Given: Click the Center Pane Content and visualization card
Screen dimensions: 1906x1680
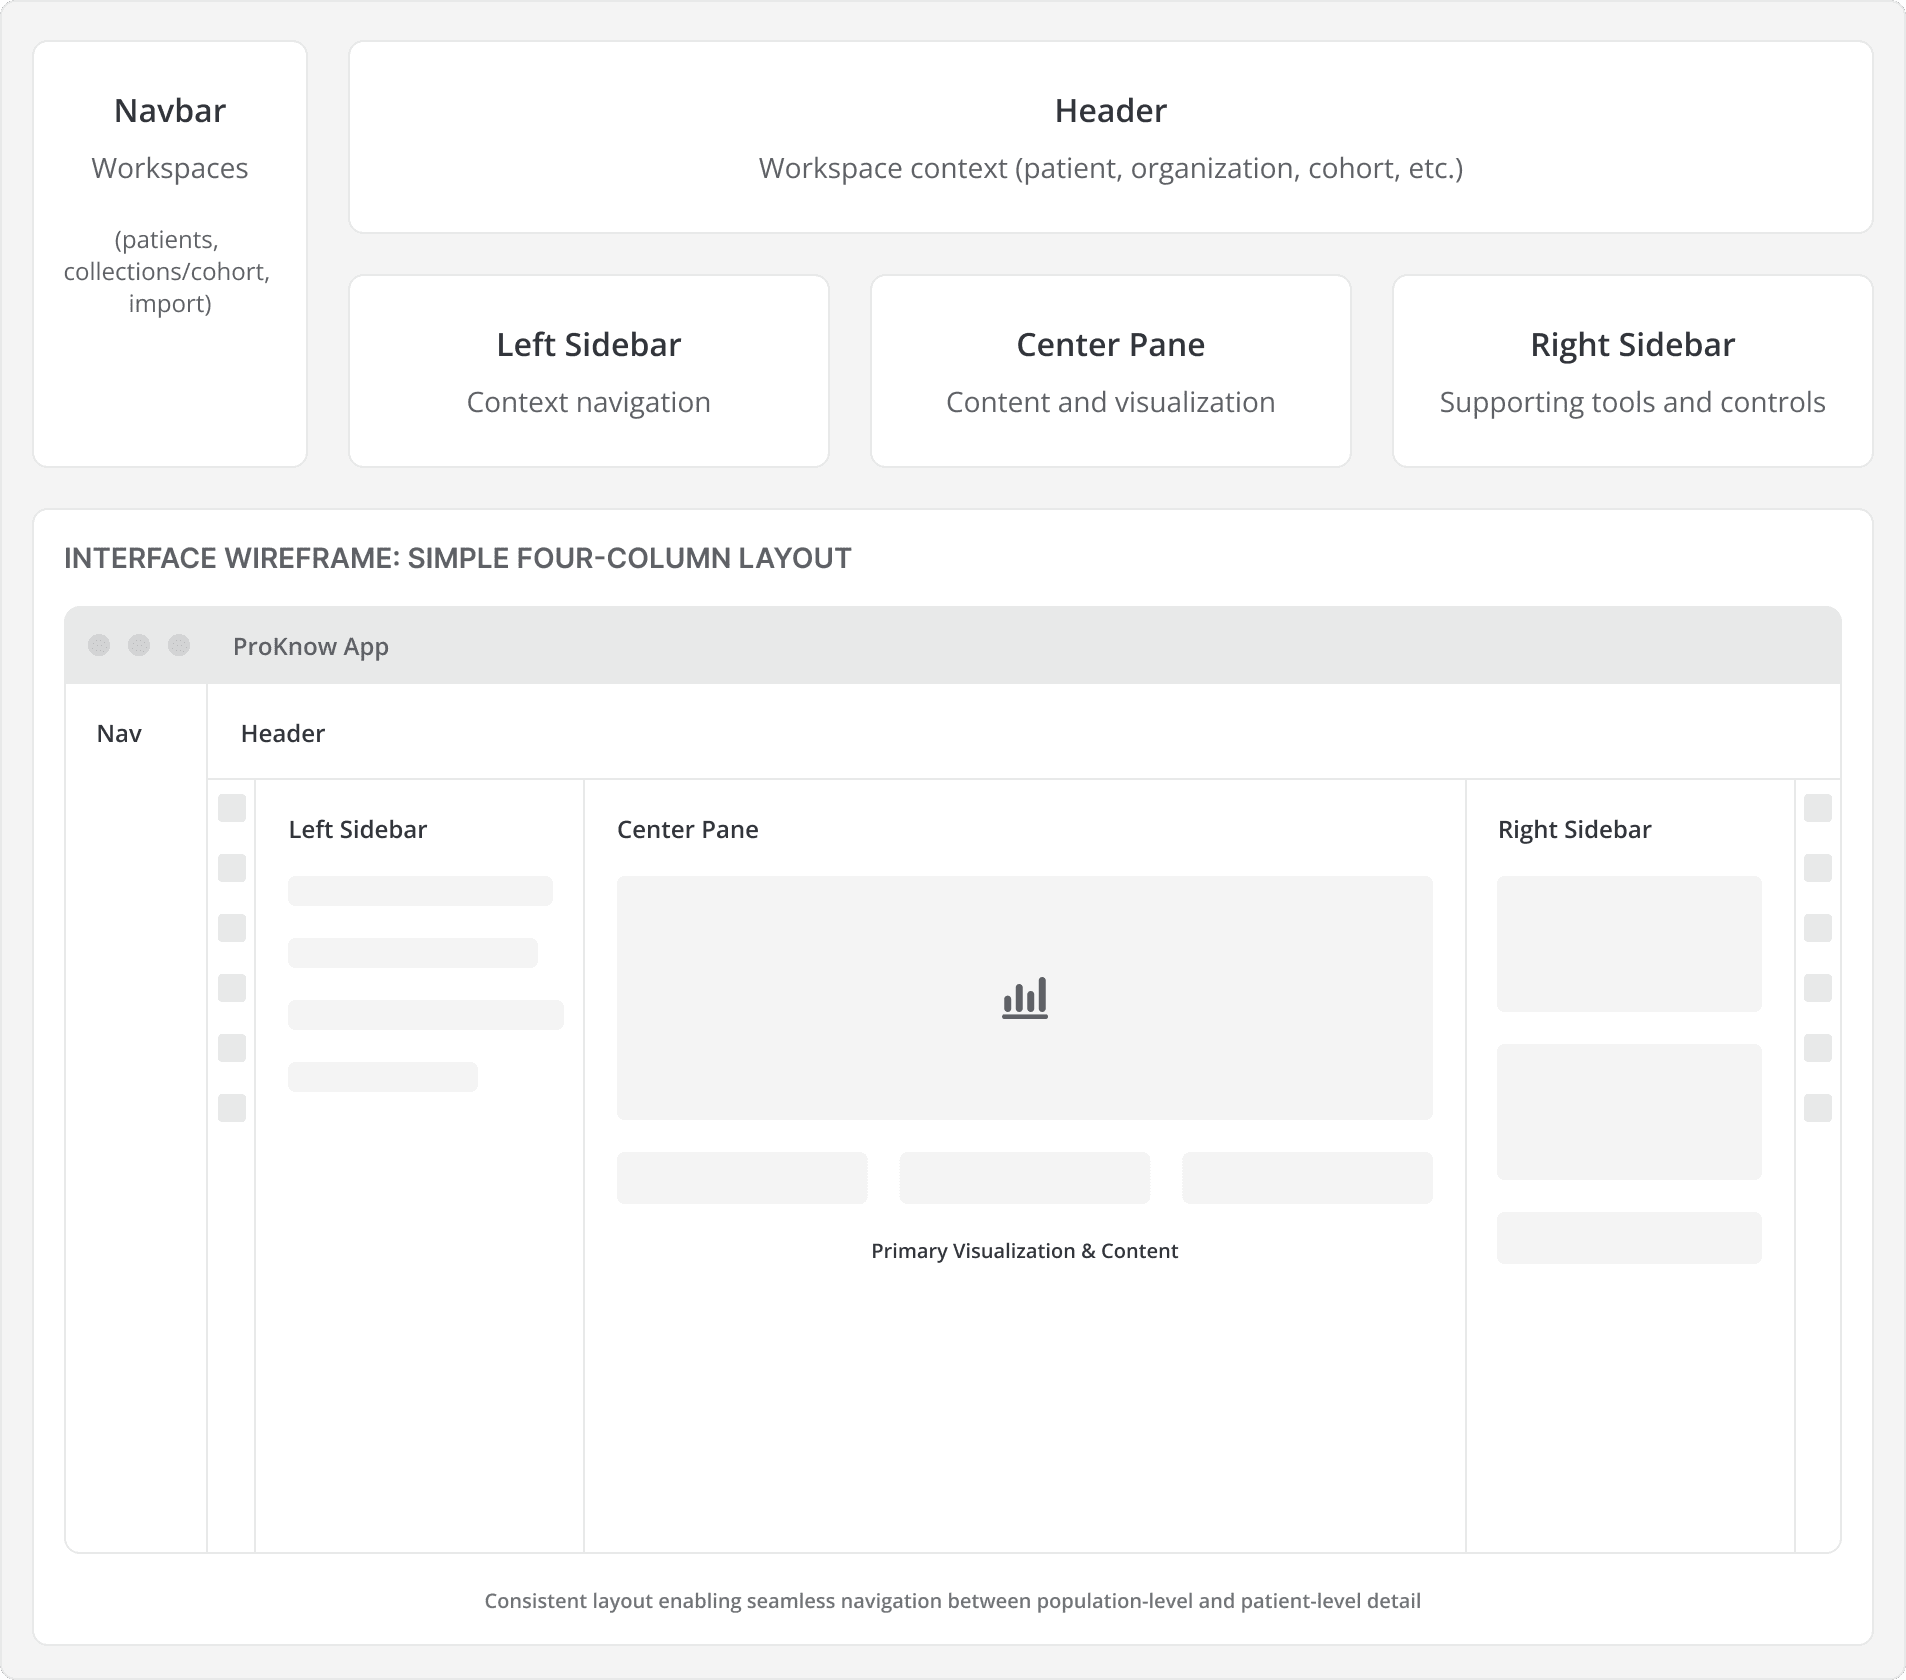Looking at the screenshot, I should pos(1110,371).
